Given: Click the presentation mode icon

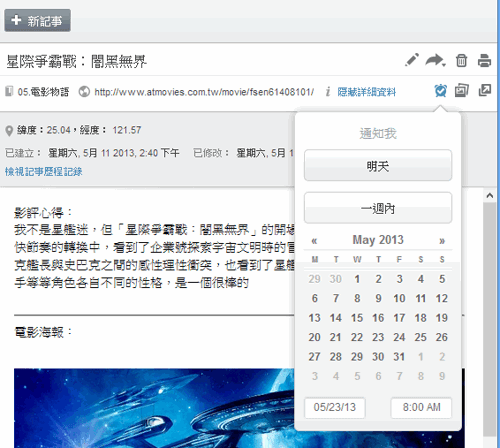Looking at the screenshot, I should coord(462,90).
